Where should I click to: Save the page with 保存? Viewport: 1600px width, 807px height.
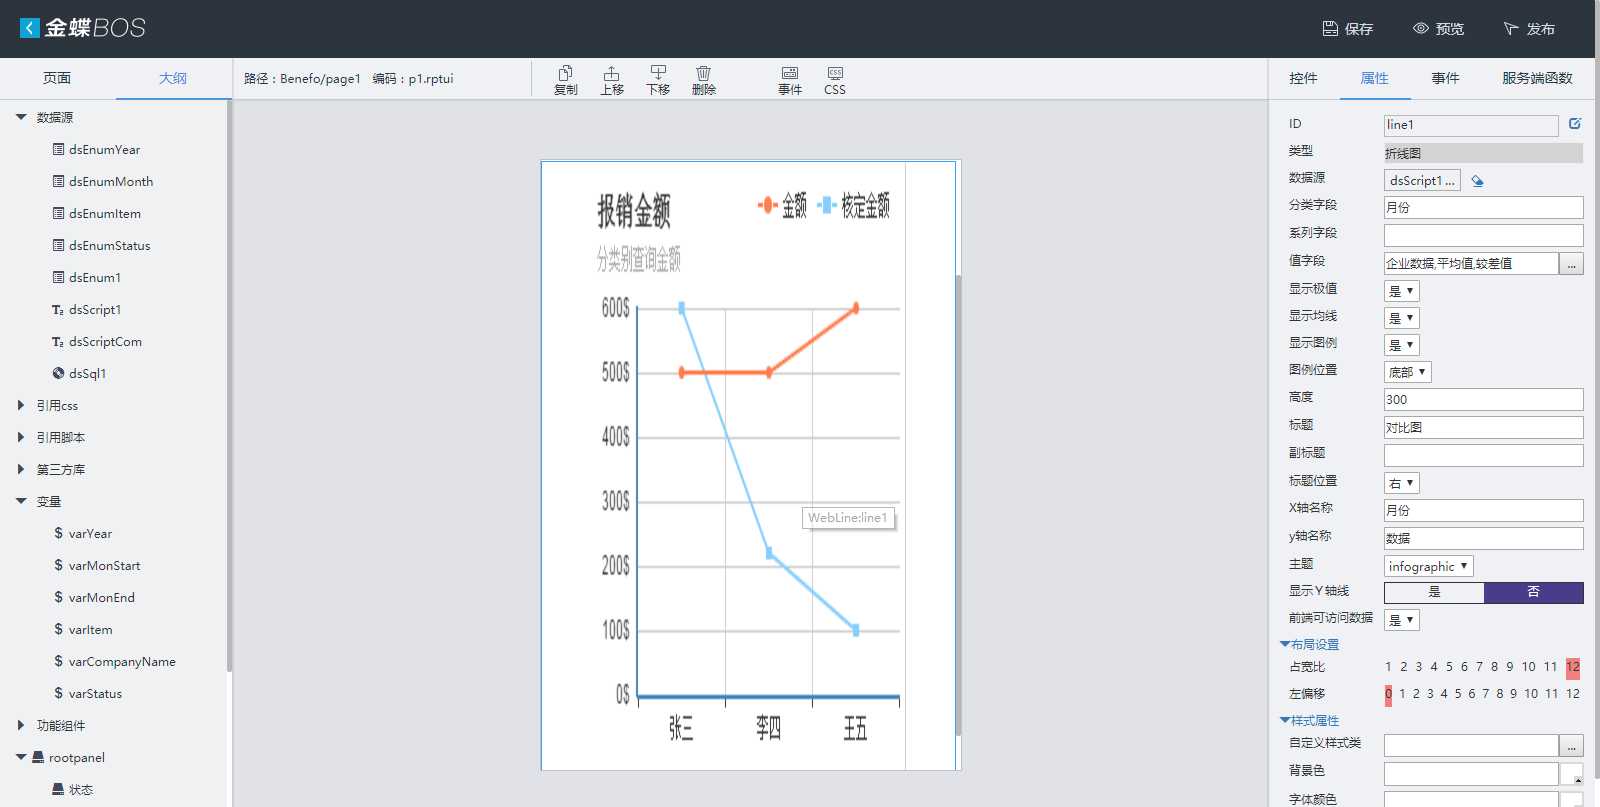click(1347, 29)
